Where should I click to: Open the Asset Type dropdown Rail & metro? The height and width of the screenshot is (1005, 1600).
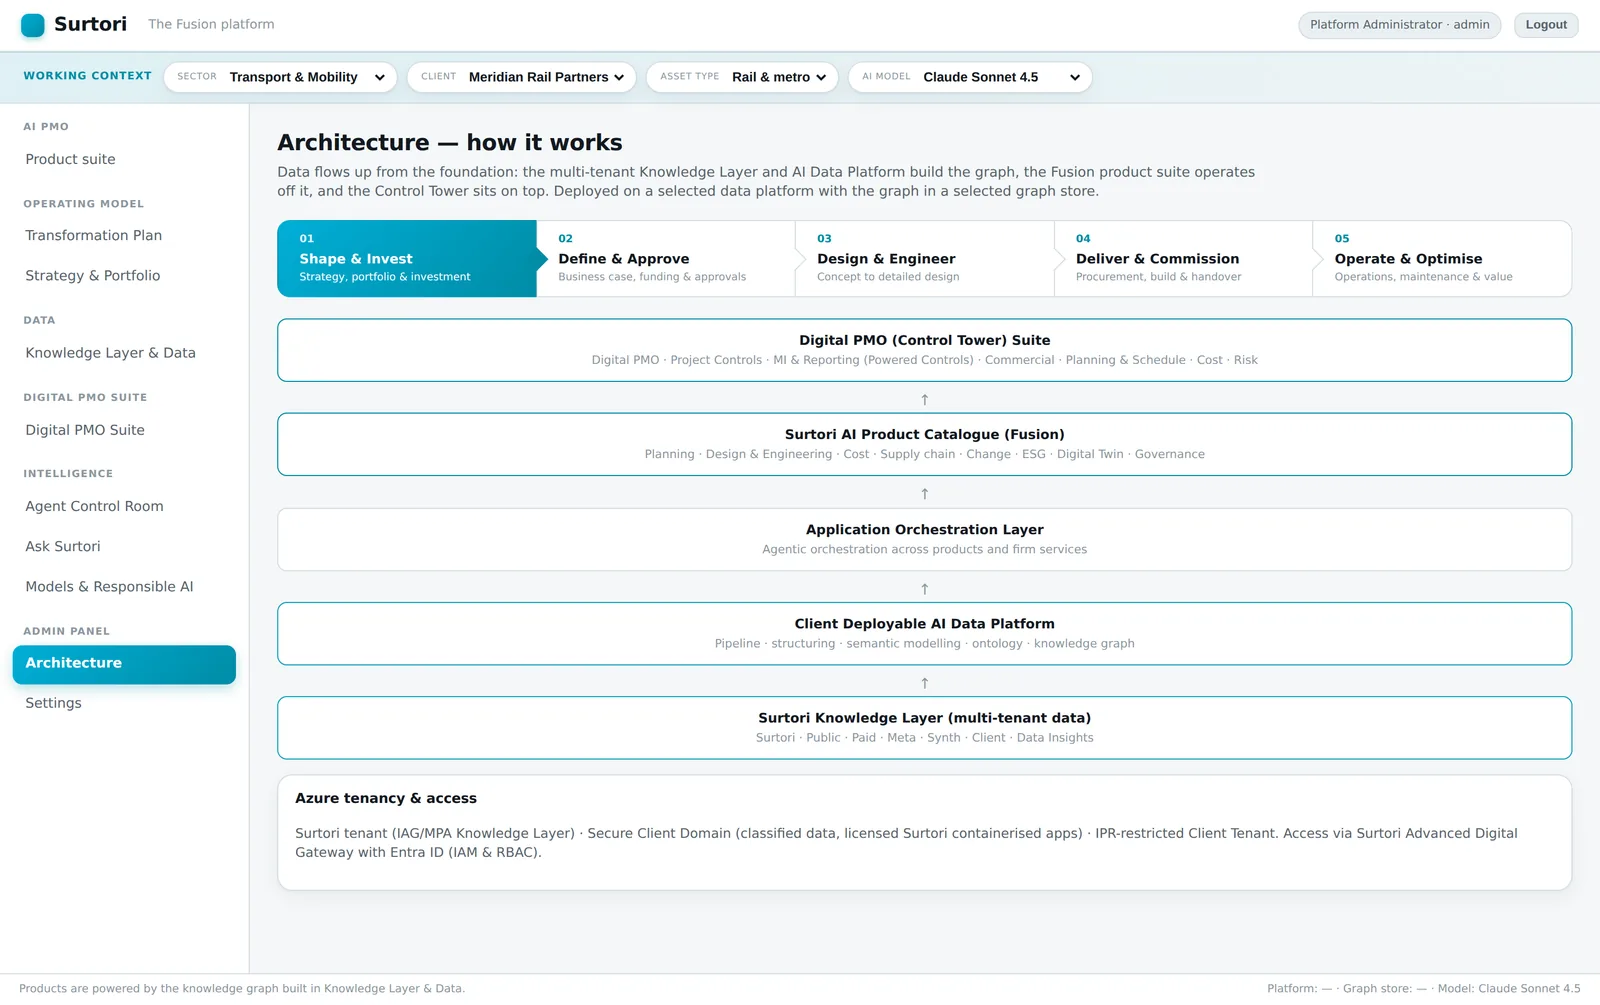(x=742, y=77)
